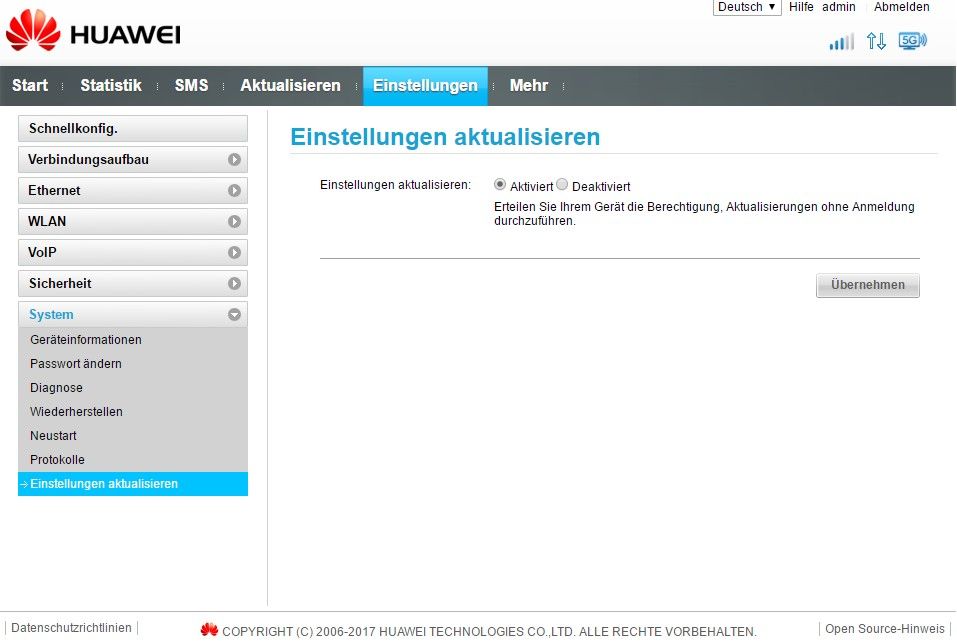The width and height of the screenshot is (957, 644).
Task: Select the Deaktiviert radio button
Action: click(x=562, y=185)
